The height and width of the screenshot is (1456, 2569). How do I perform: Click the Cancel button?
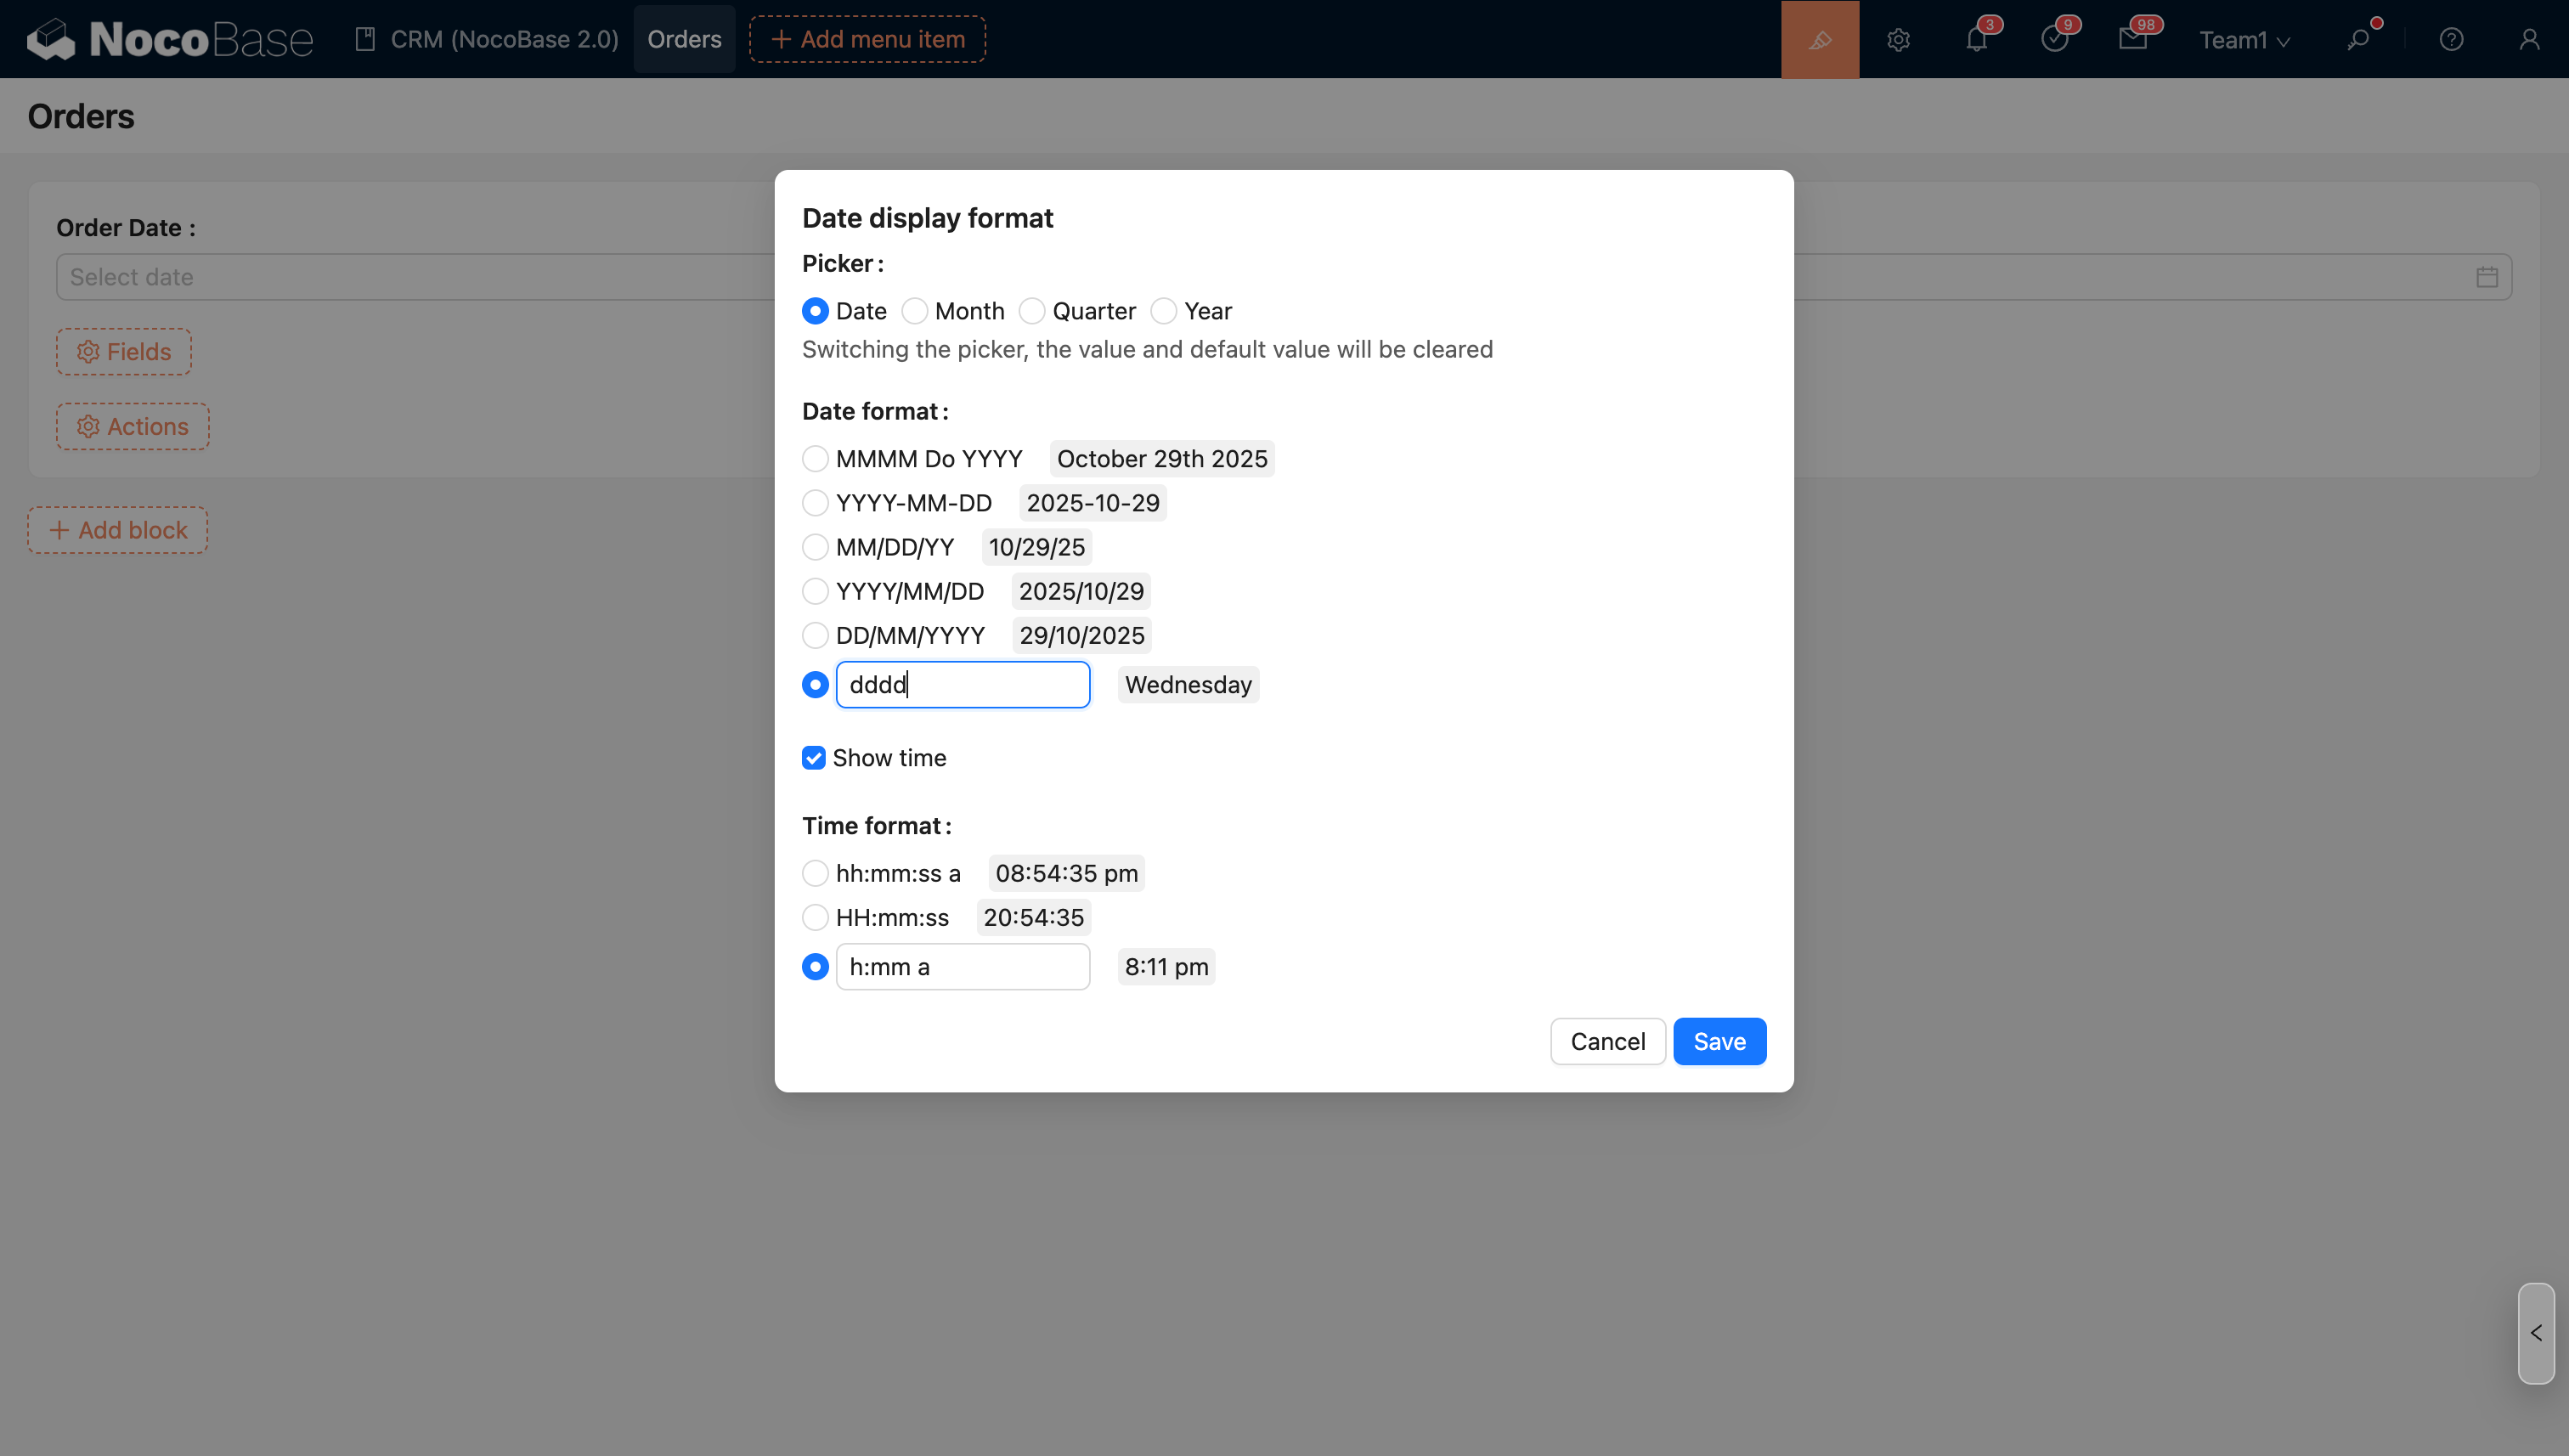tap(1607, 1041)
